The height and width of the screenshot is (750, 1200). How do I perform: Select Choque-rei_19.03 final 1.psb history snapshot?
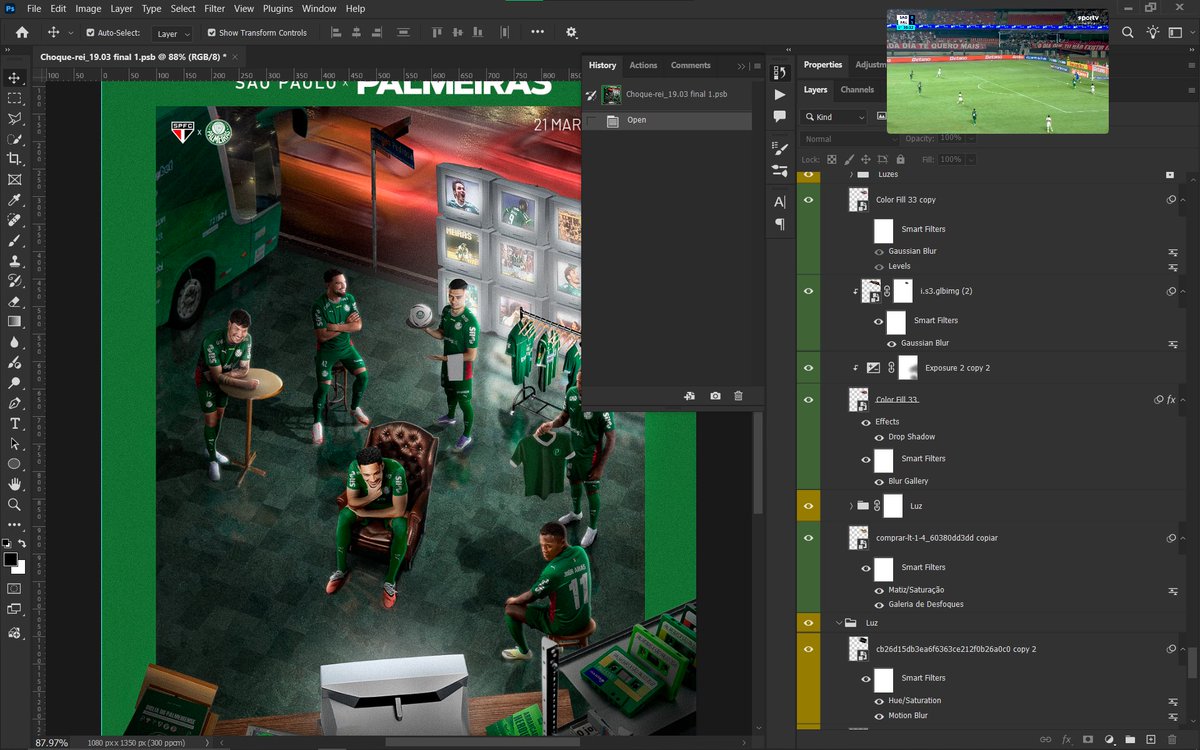[x=666, y=94]
